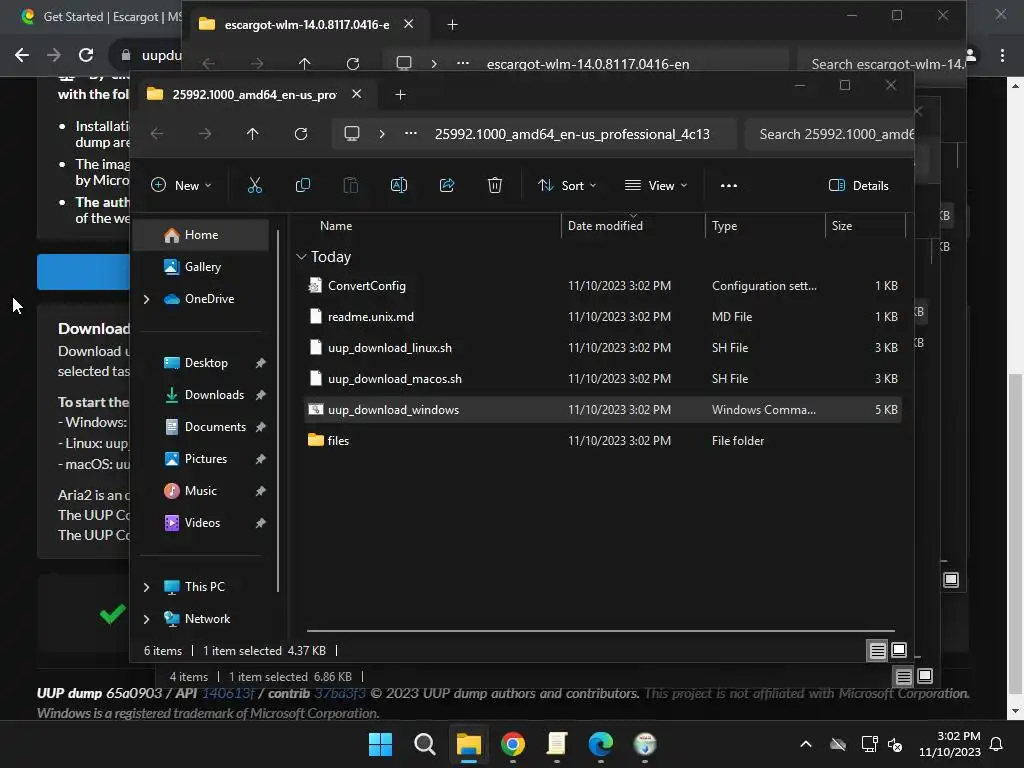
Task: Click Microsoft Edge taskbar icon
Action: coord(601,744)
